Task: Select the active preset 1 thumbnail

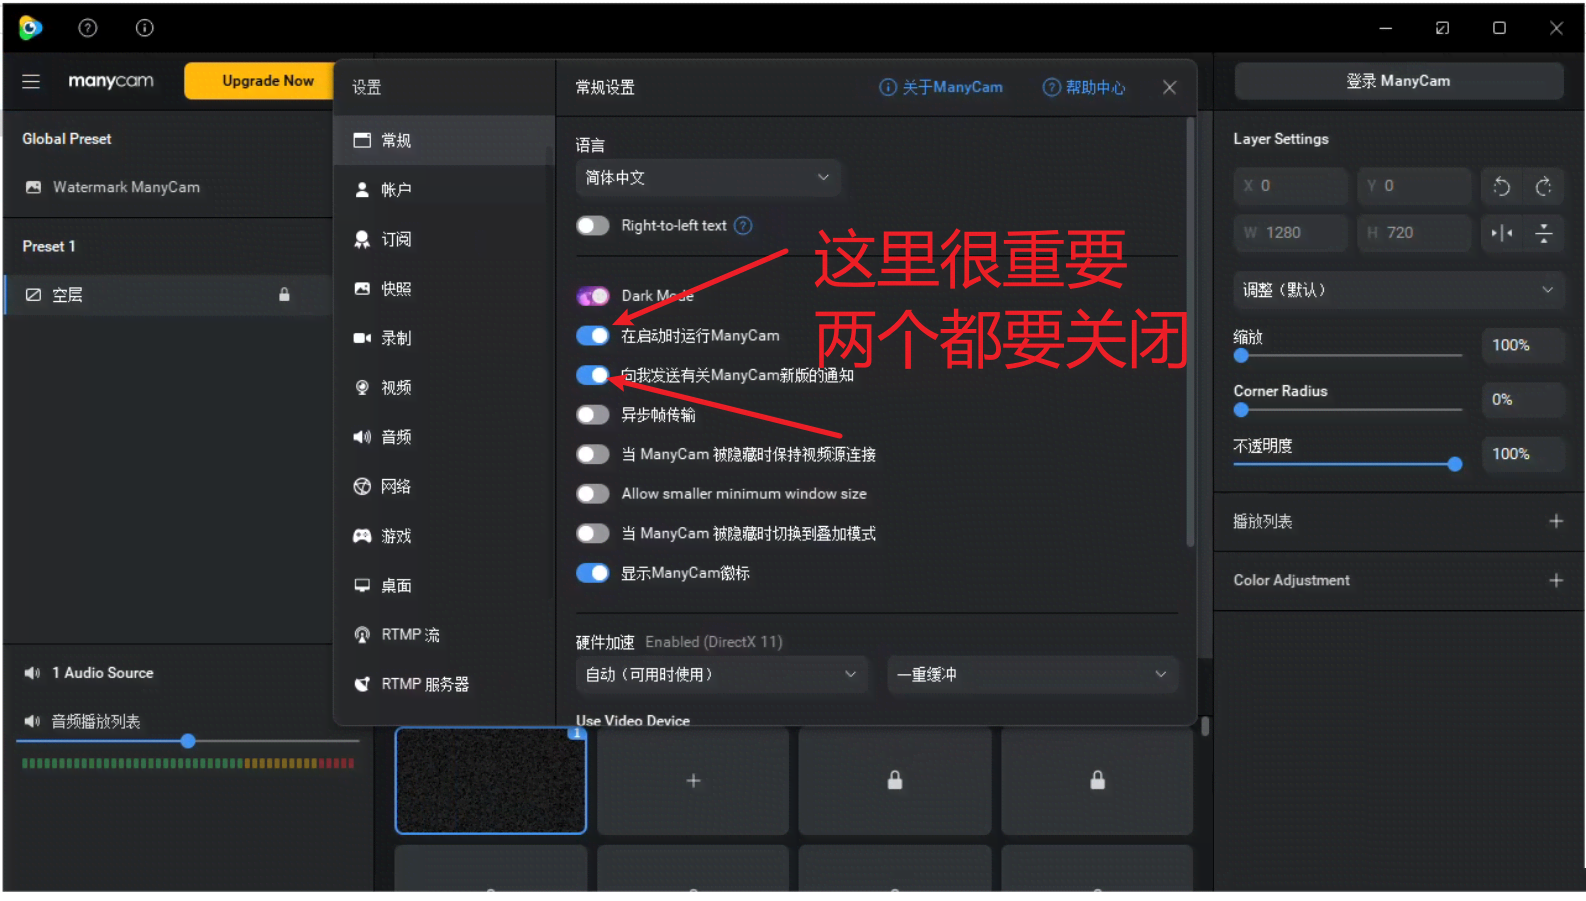Action: (491, 780)
